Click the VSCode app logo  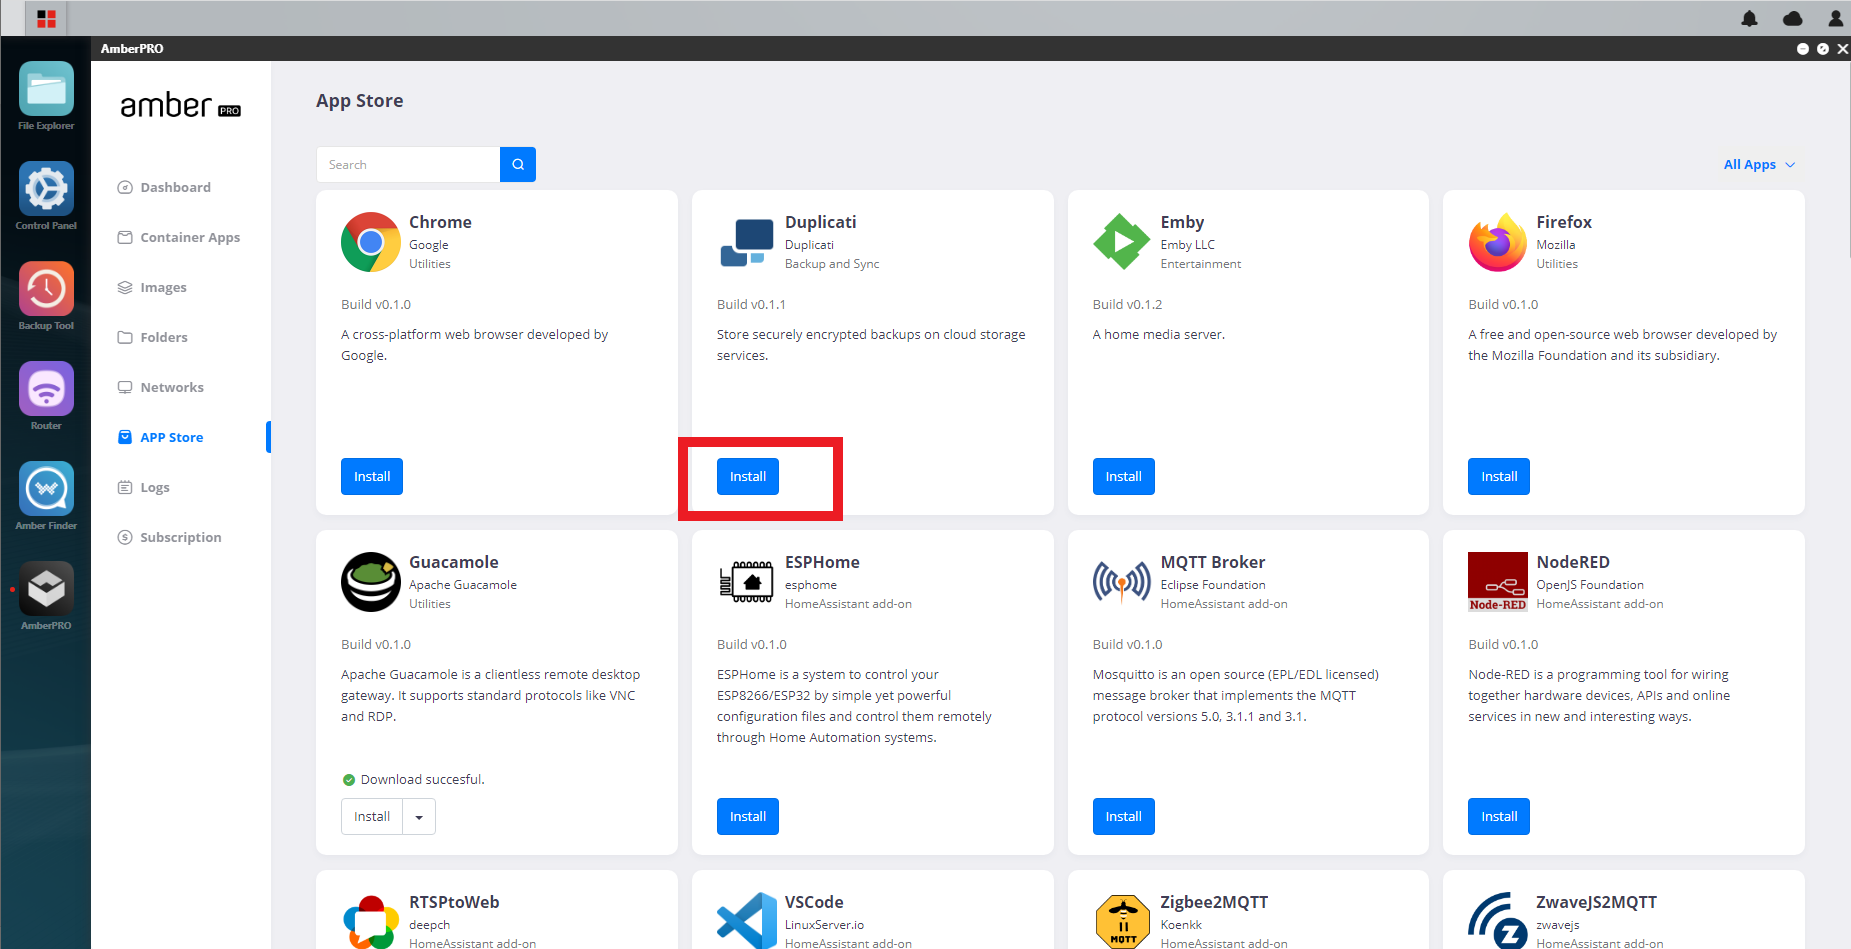(747, 921)
